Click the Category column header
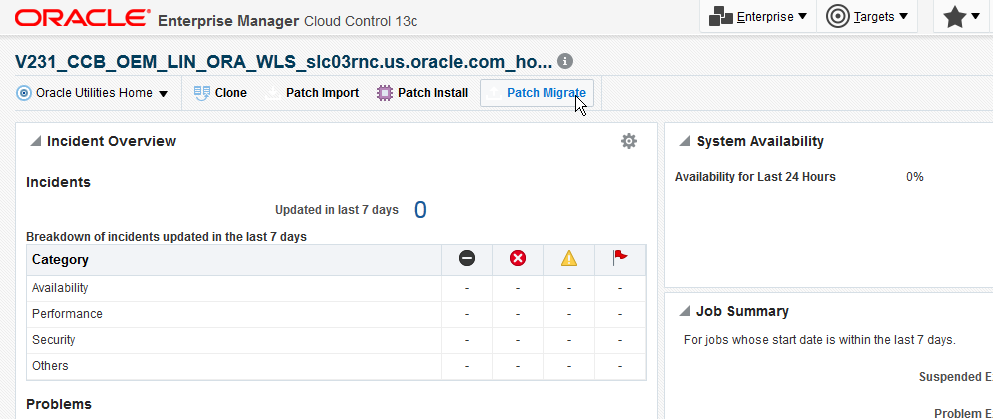This screenshot has height=419, width=993. [x=234, y=260]
